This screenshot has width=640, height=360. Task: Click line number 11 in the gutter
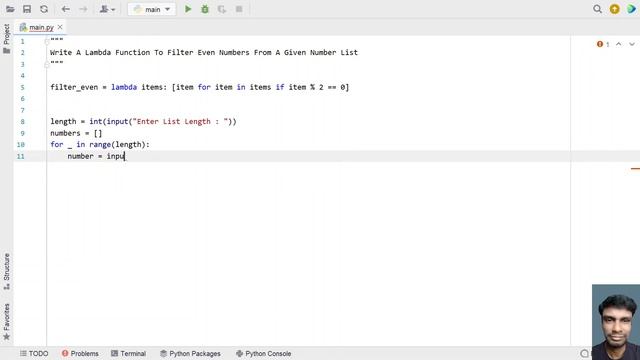[20, 156]
